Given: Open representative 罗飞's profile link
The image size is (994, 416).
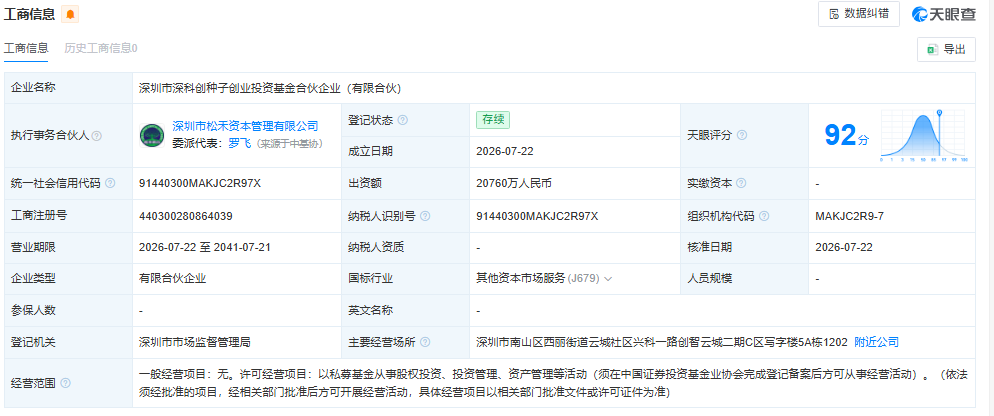Looking at the screenshot, I should coord(238,144).
